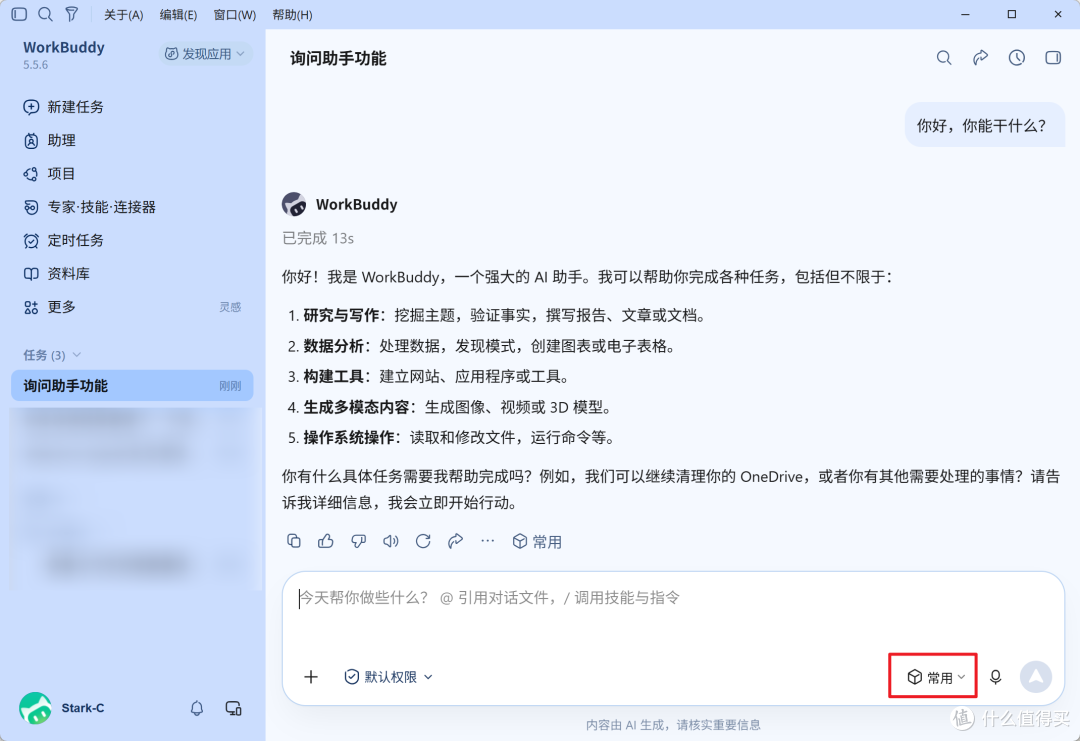Click the user message 你好，你能干什么？

click(985, 125)
